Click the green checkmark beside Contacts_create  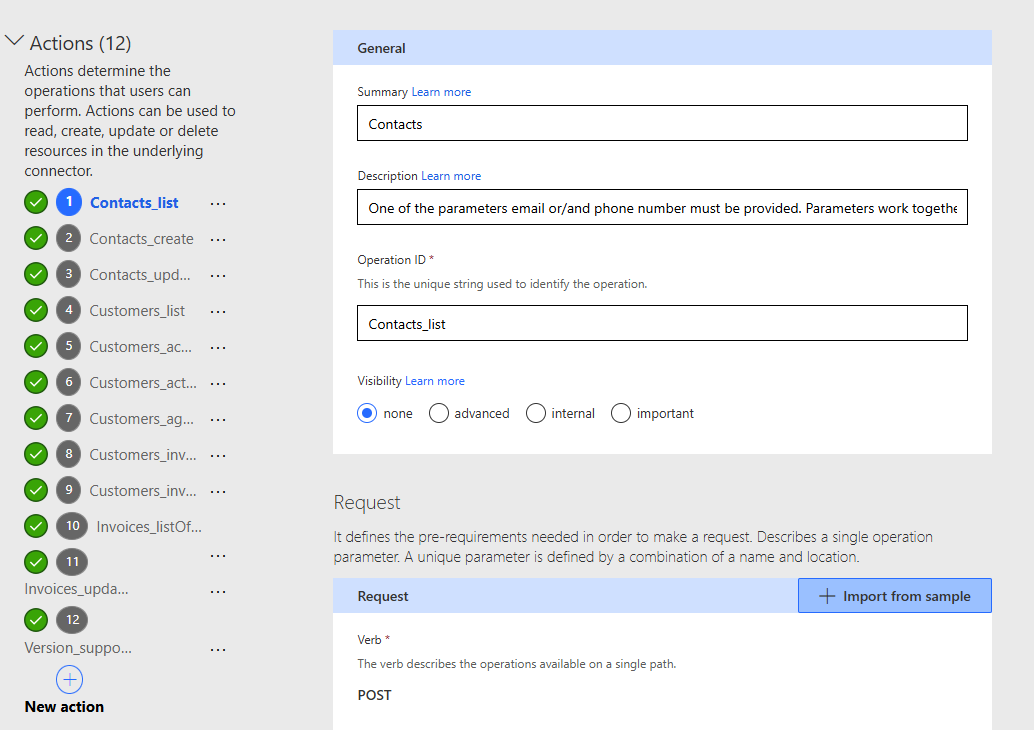tap(35, 238)
